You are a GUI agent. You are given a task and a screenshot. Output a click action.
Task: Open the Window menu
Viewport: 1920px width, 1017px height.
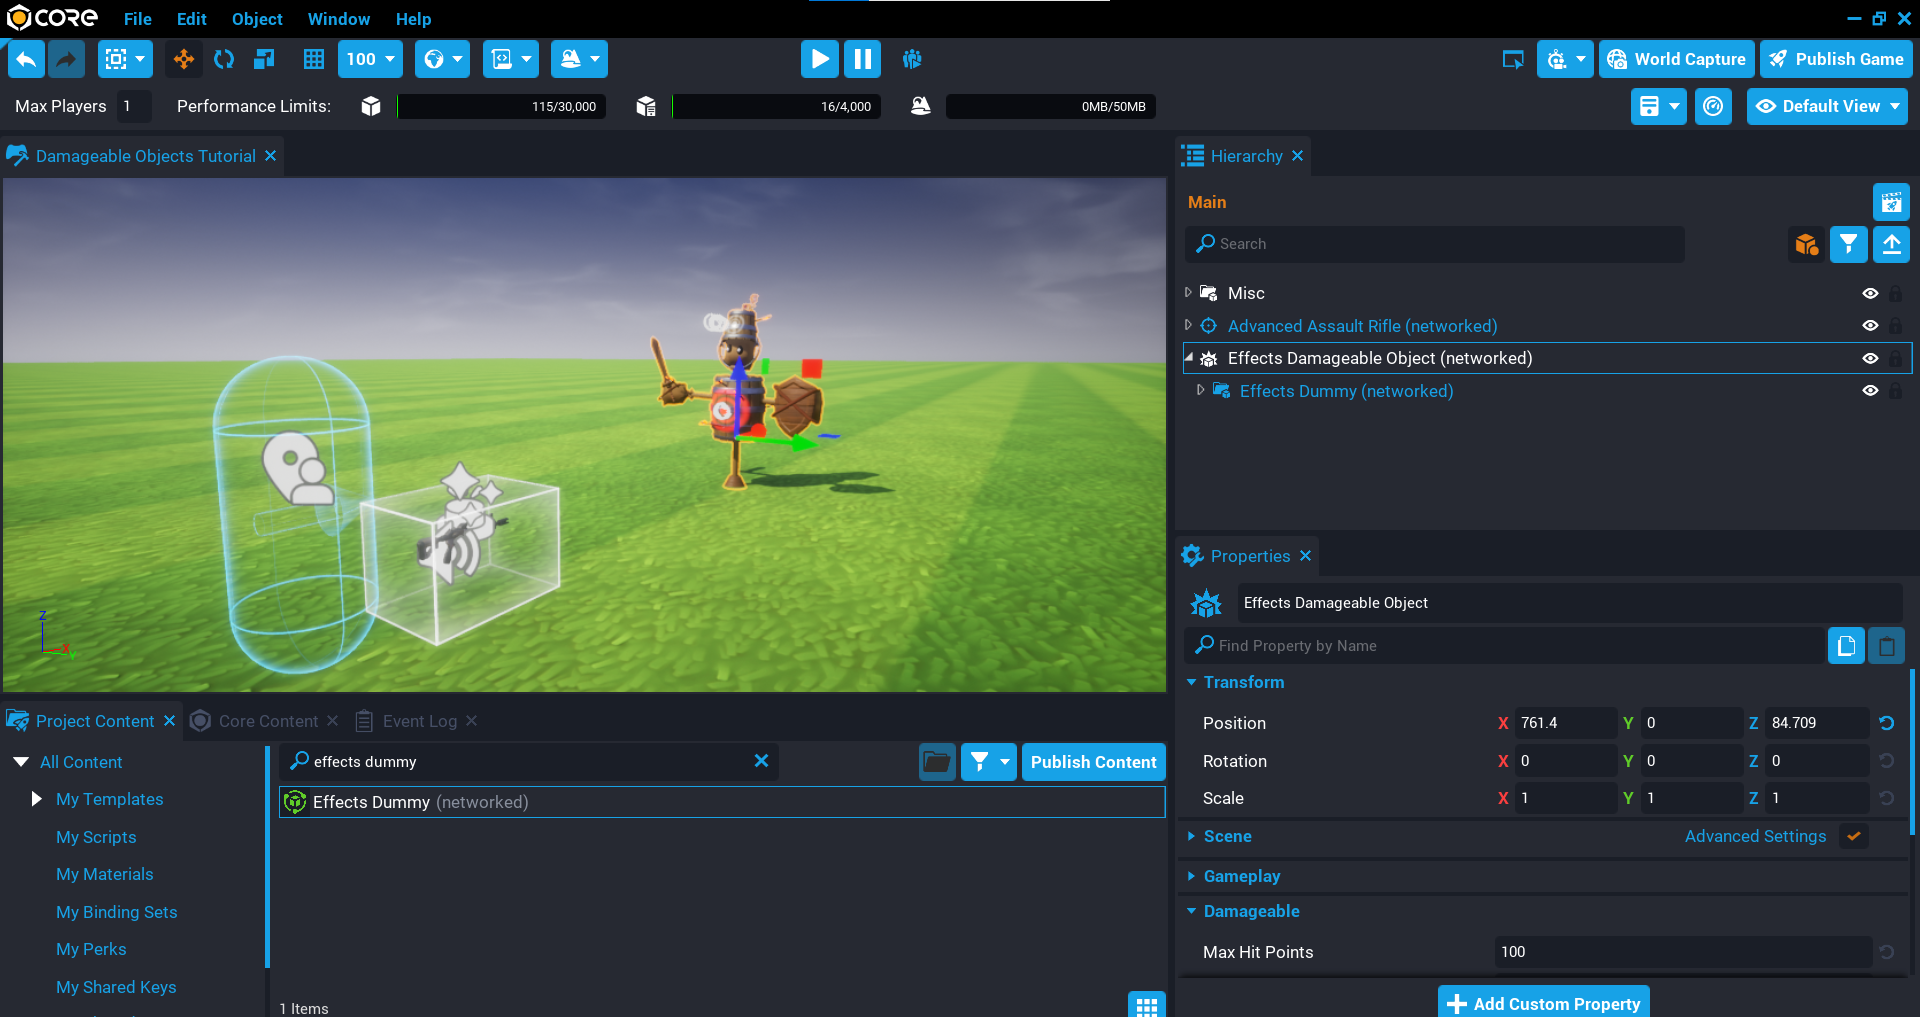pyautogui.click(x=338, y=19)
